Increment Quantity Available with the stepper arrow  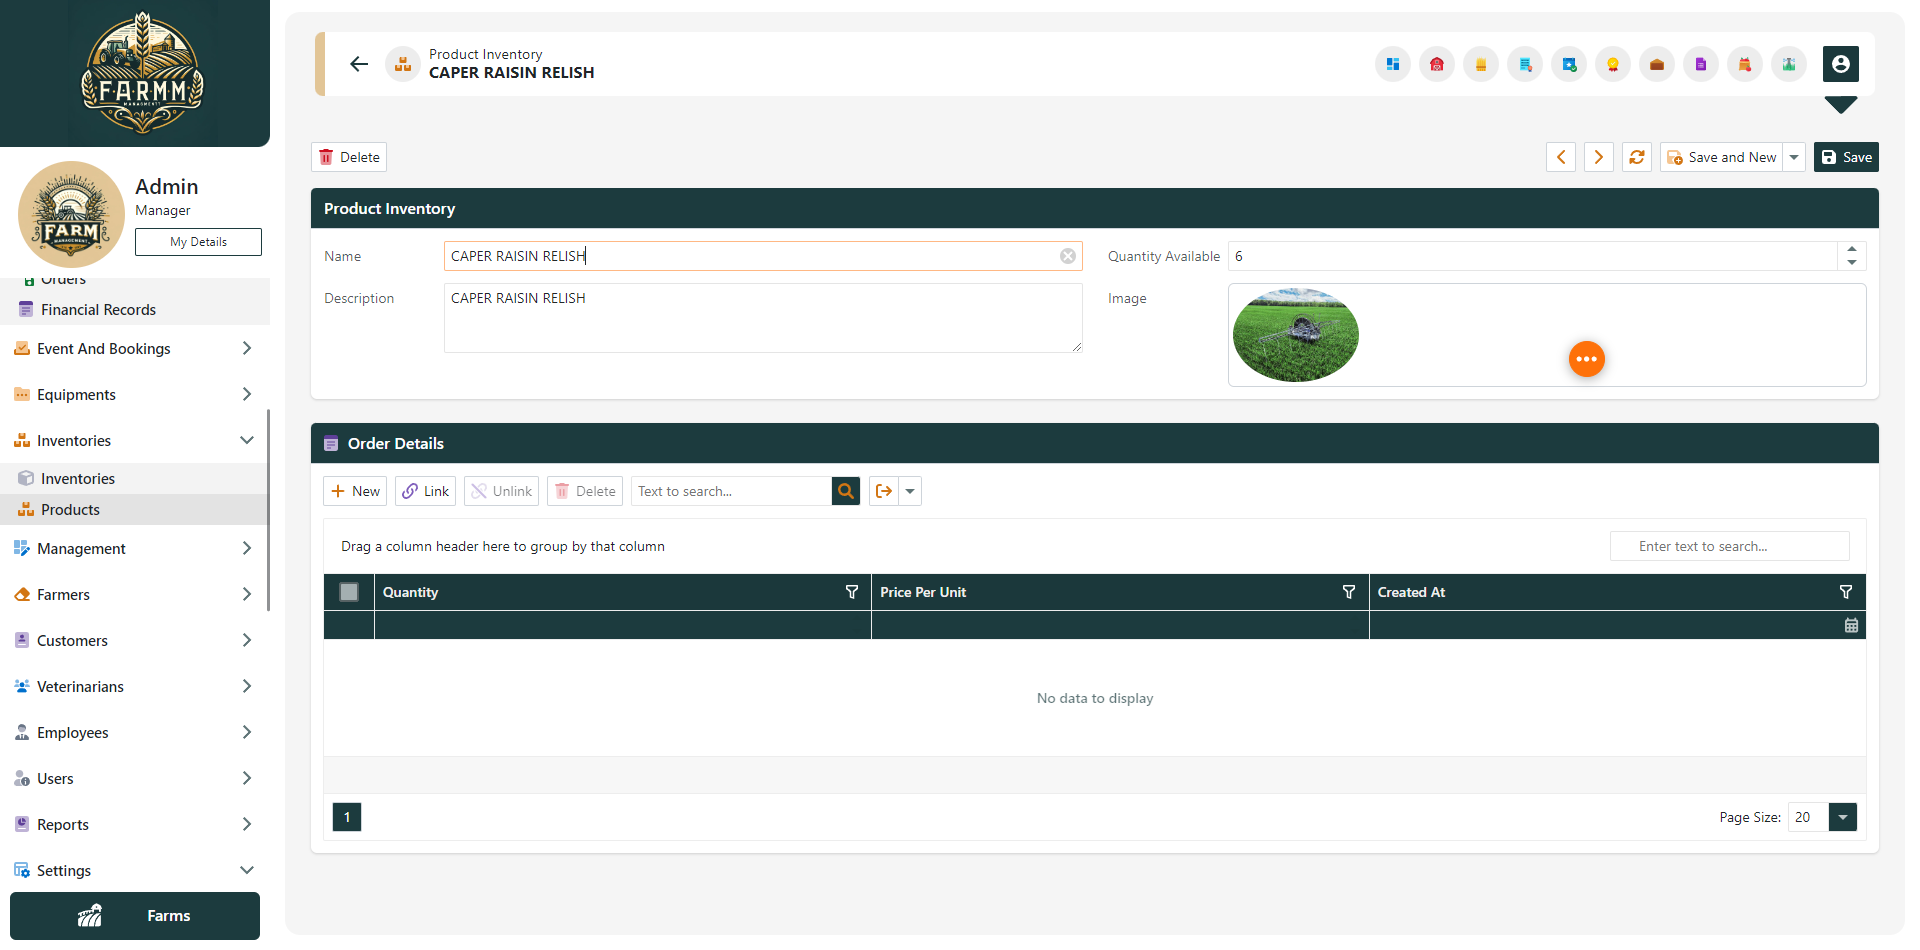[x=1853, y=249]
